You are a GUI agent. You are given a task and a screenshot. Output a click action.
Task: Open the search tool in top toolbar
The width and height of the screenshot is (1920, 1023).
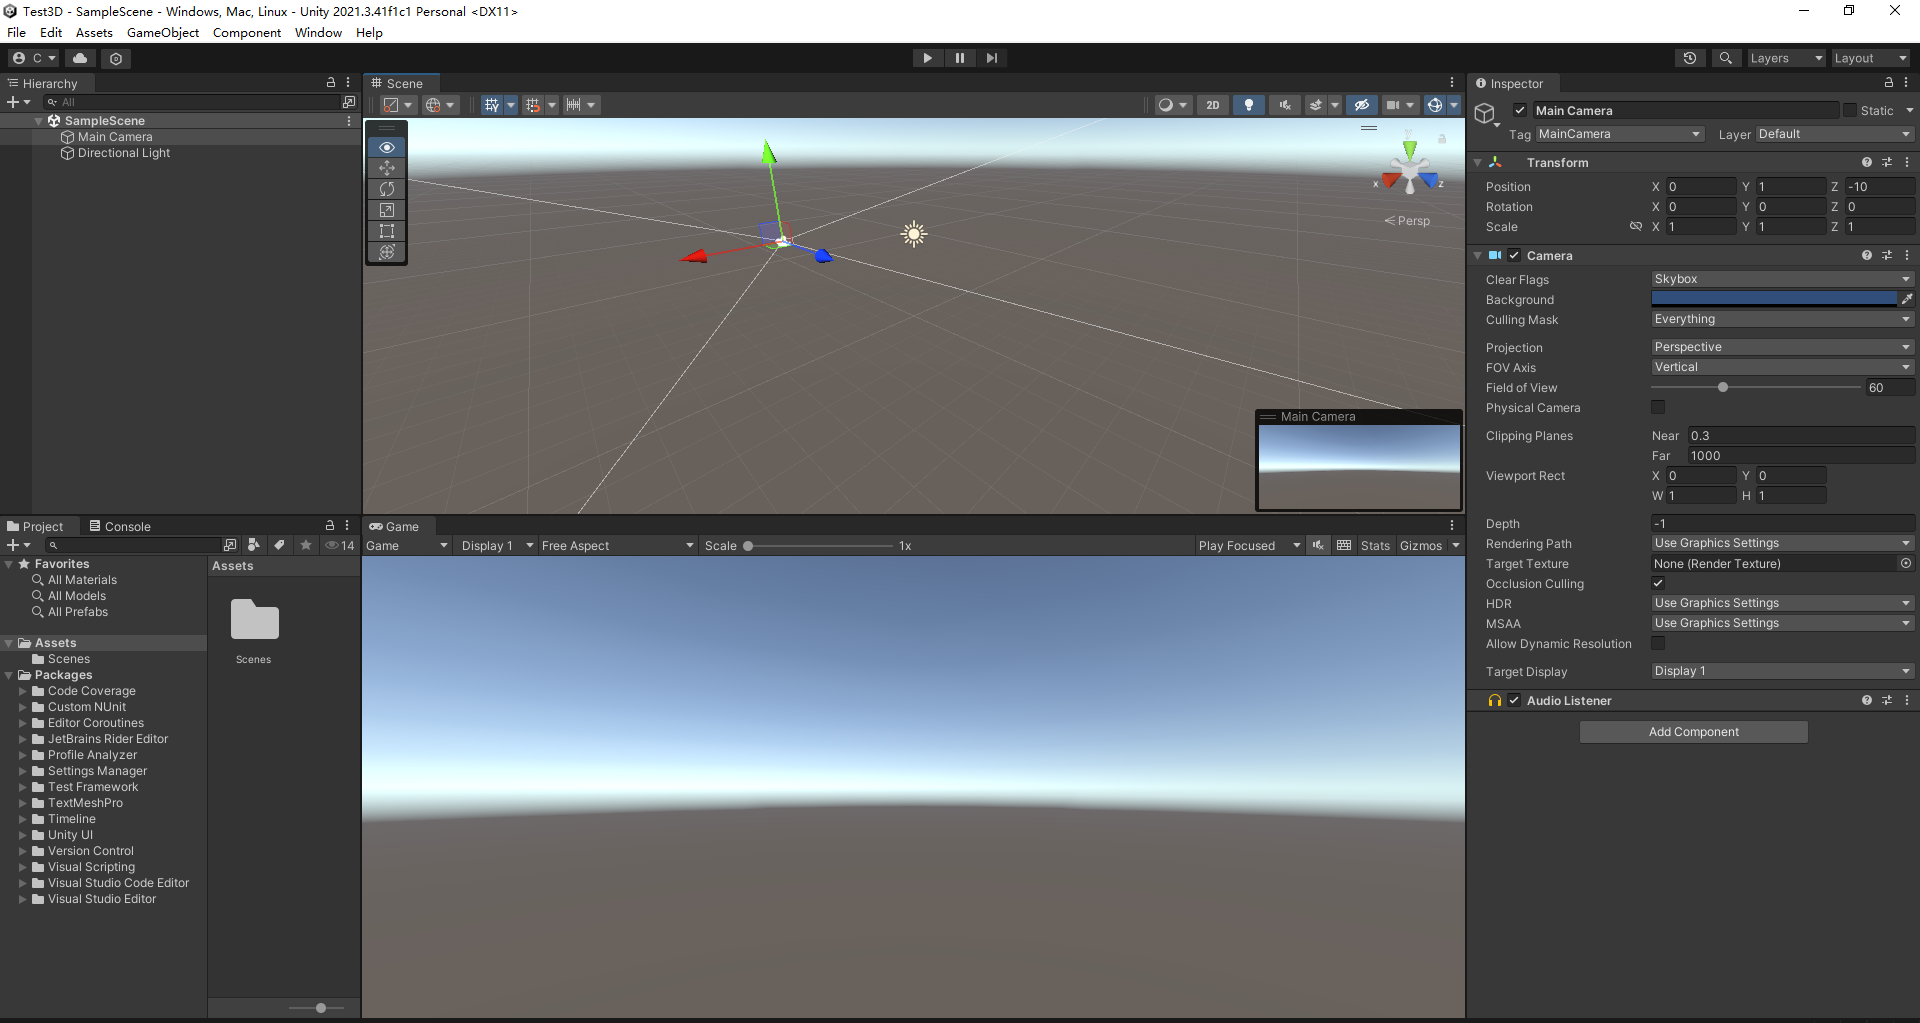[1725, 57]
